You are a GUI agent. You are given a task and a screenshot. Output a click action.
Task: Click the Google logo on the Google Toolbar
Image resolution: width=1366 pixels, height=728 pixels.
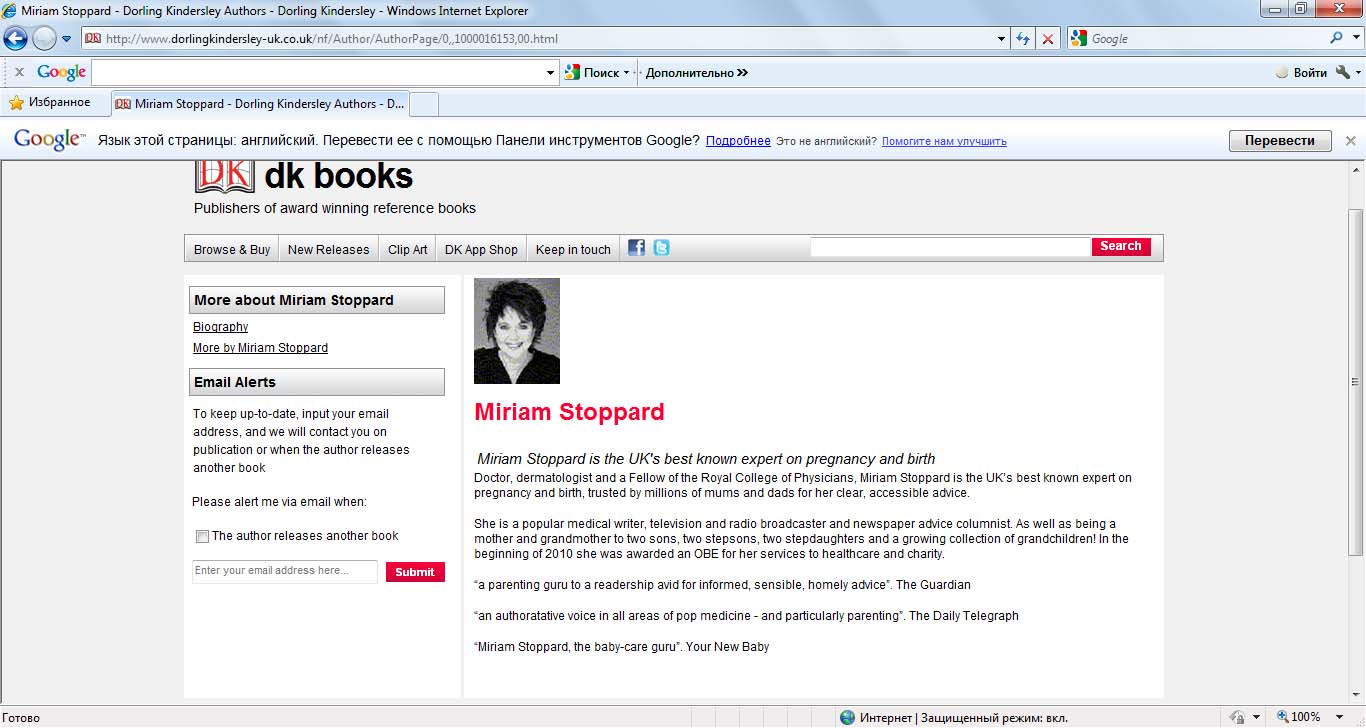pyautogui.click(x=61, y=72)
